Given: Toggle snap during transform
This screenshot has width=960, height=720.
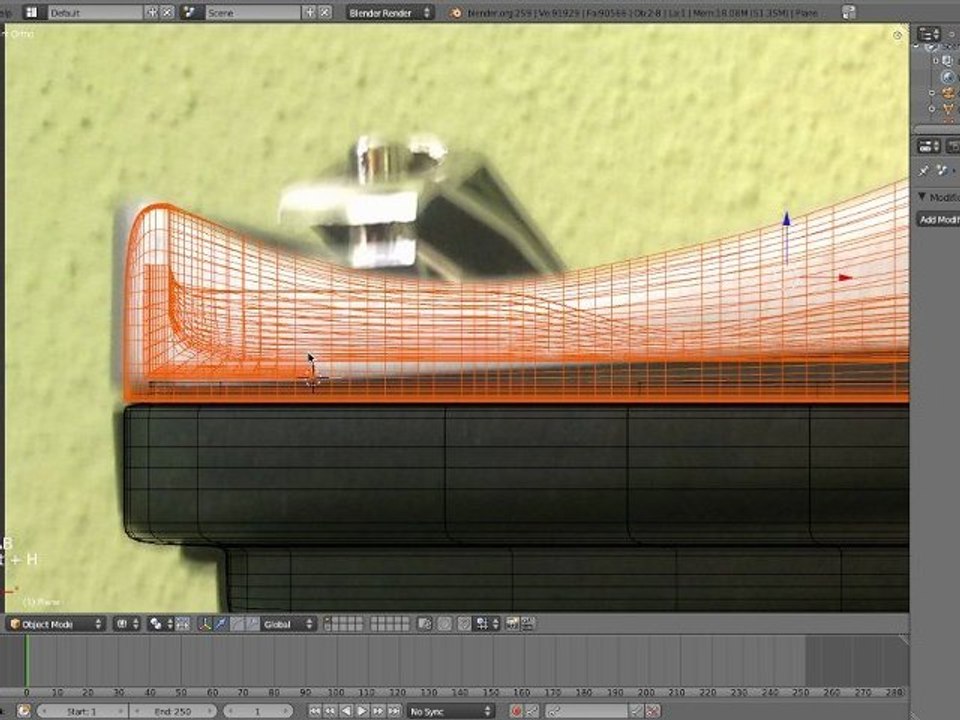Looking at the screenshot, I should click(x=464, y=624).
